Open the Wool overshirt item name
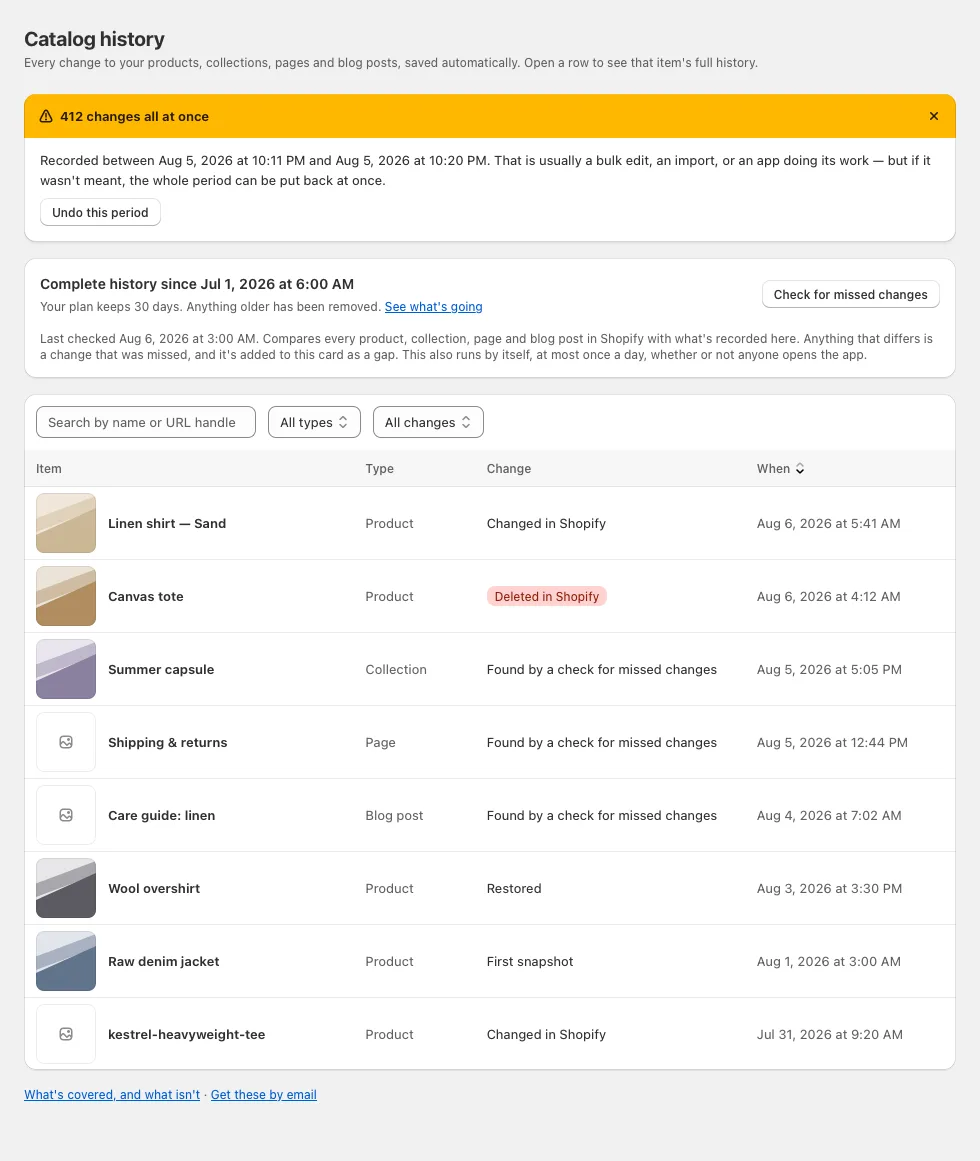Image resolution: width=980 pixels, height=1161 pixels. click(154, 889)
